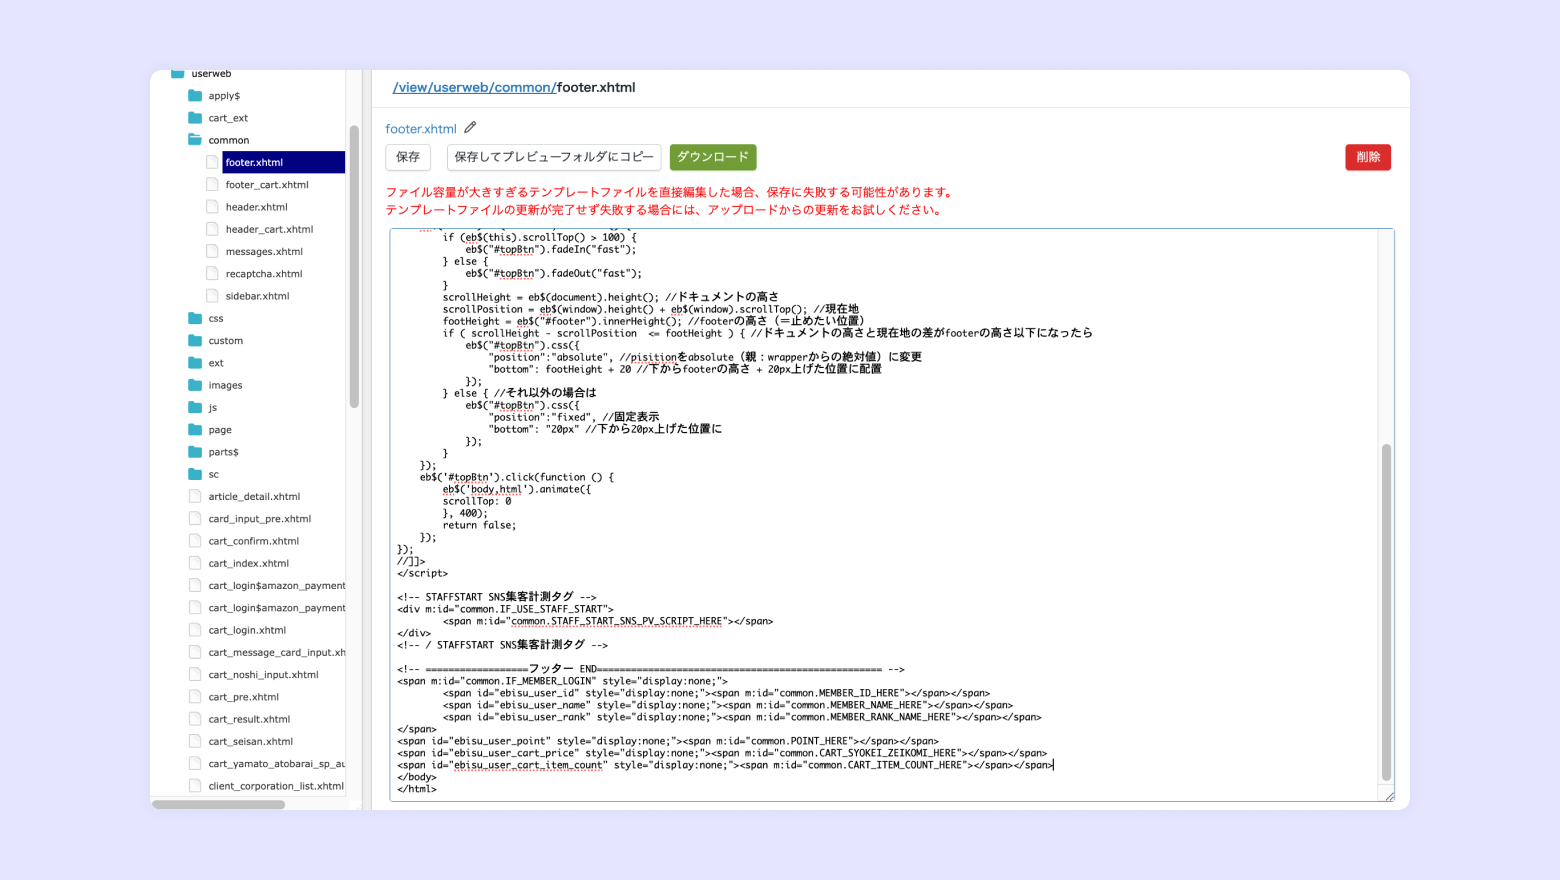Open card_input_pre.xhtml file

coord(260,519)
